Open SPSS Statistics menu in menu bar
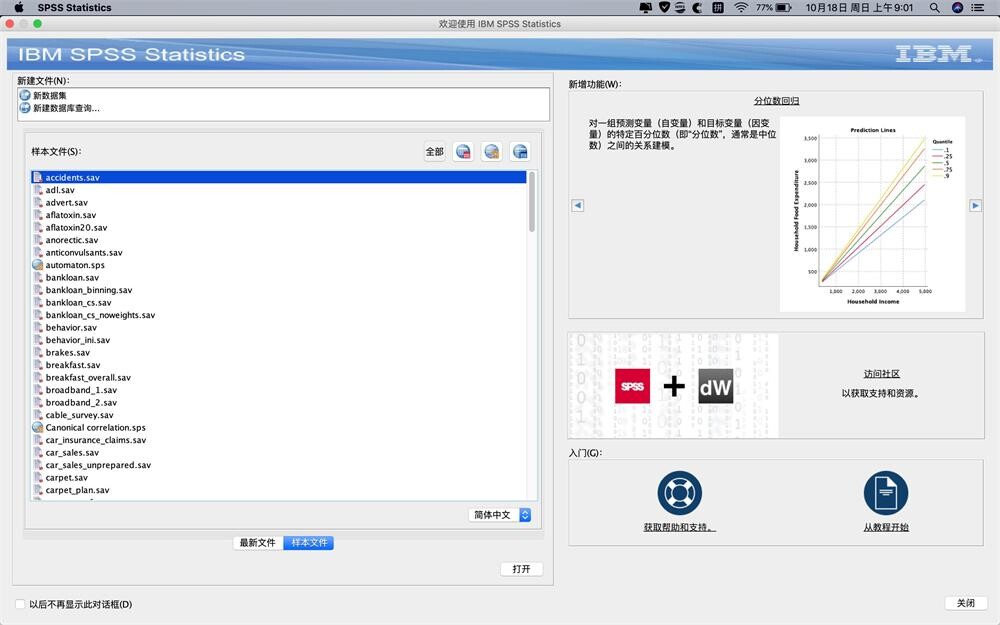The height and width of the screenshot is (625, 1000). (x=74, y=8)
